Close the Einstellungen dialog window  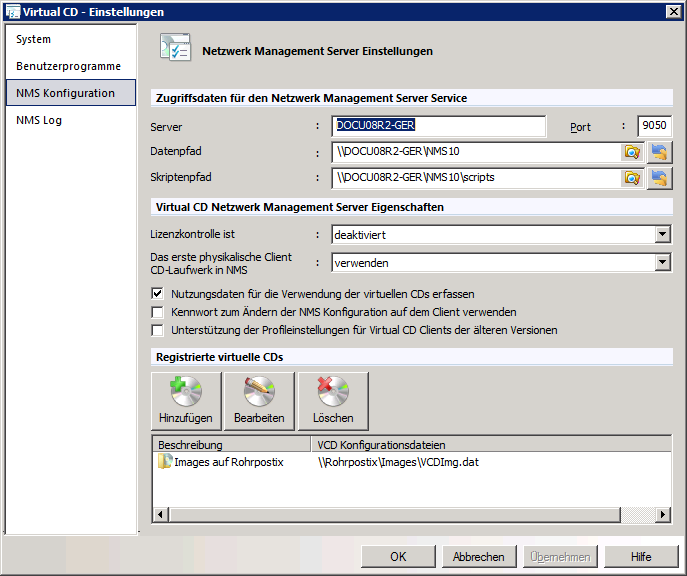(673, 12)
